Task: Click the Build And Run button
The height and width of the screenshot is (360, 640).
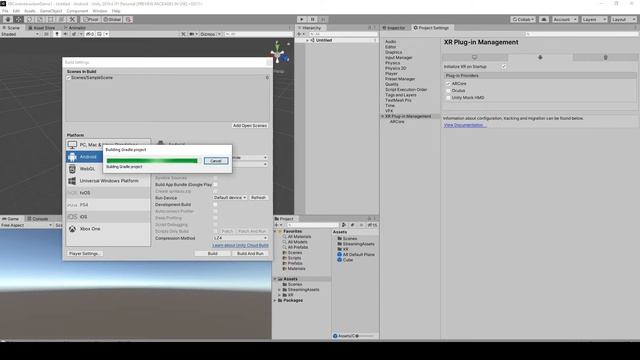Action: 250,253
